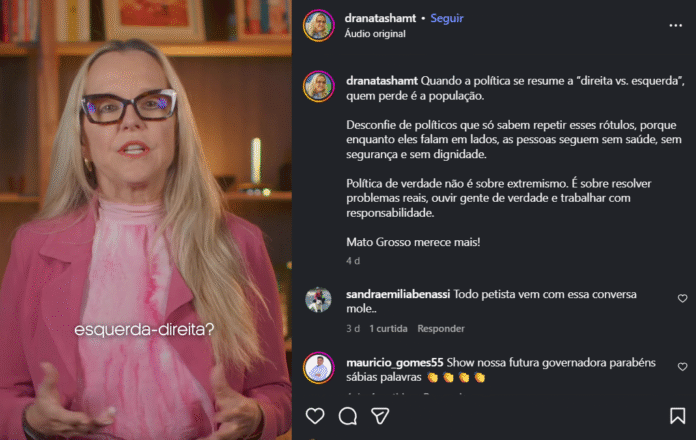Screen dimensions: 696x440
Task: Like mauricio_gomes55's comment
Action: 683,367
